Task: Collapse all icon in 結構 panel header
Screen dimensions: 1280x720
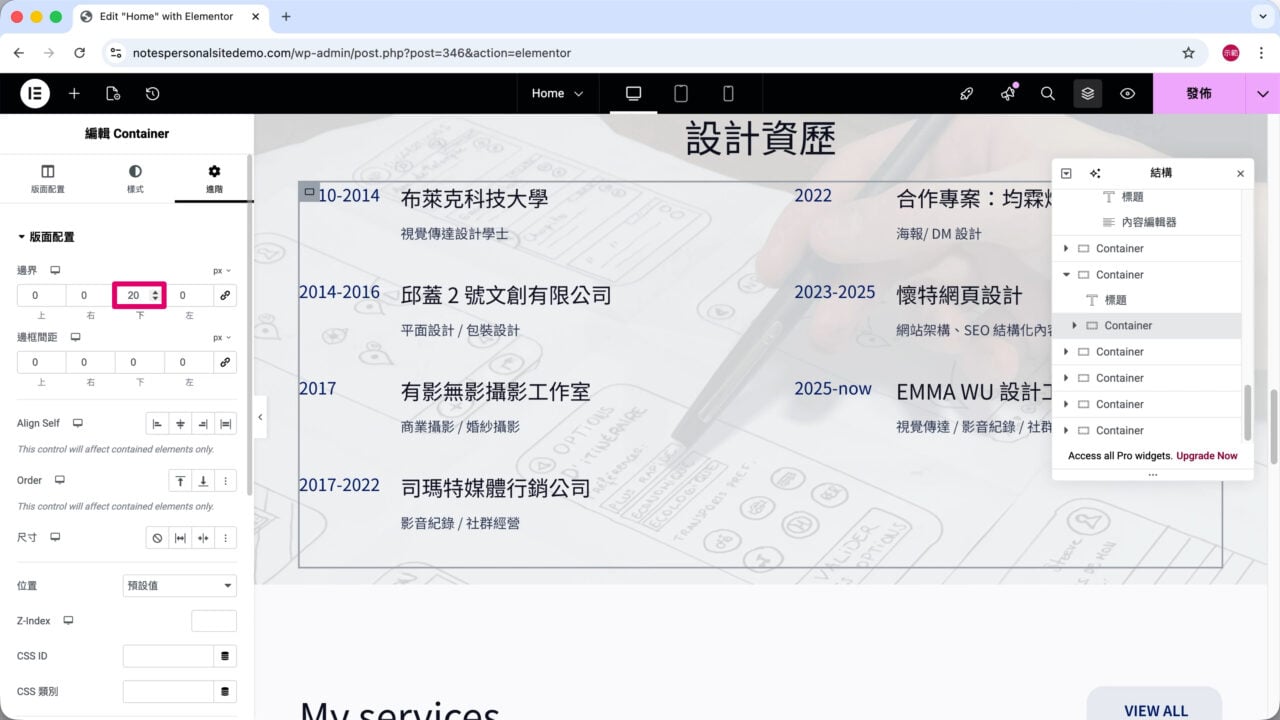Action: pyautogui.click(x=1066, y=173)
